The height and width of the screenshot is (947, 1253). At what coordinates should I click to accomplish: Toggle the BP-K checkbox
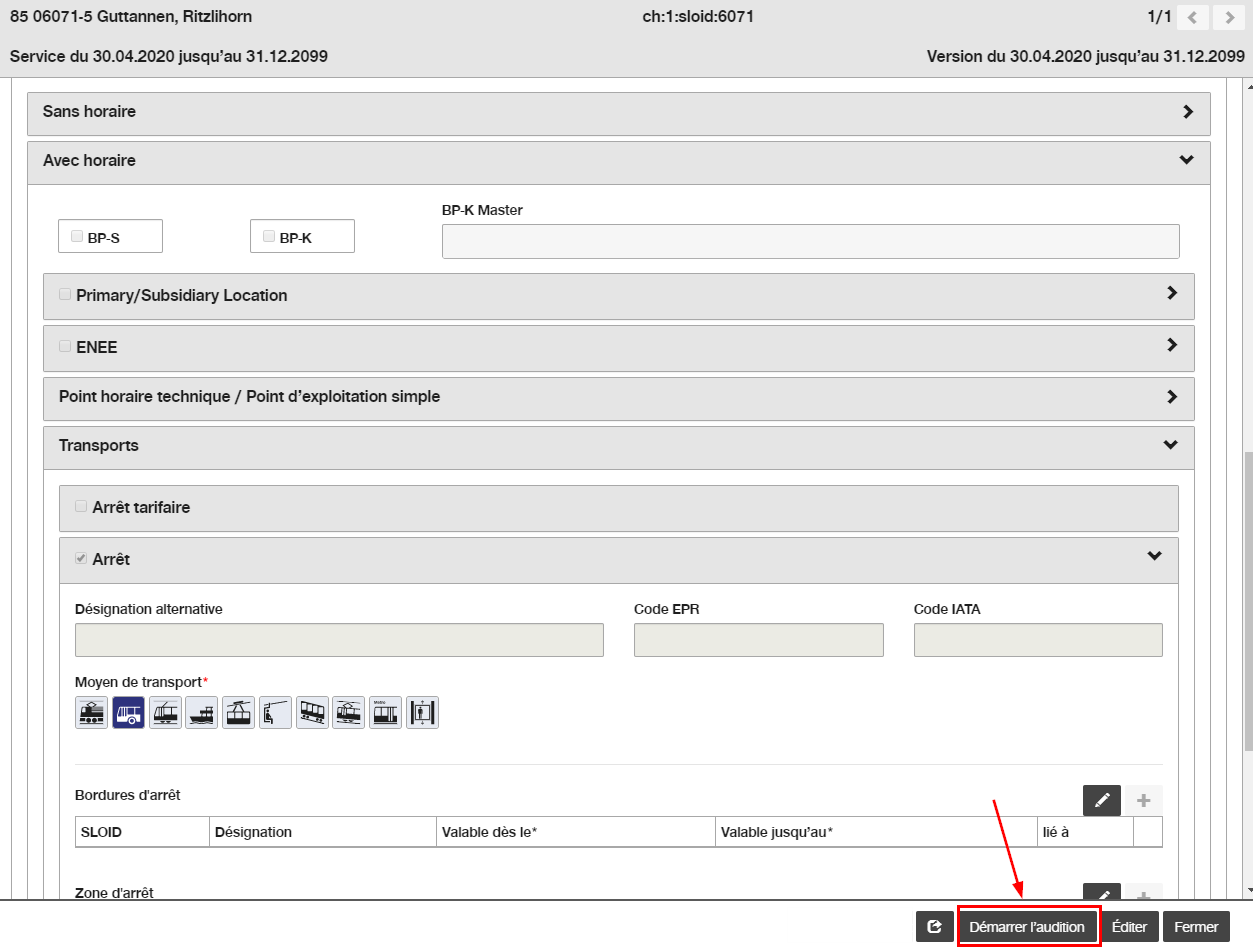pos(268,237)
